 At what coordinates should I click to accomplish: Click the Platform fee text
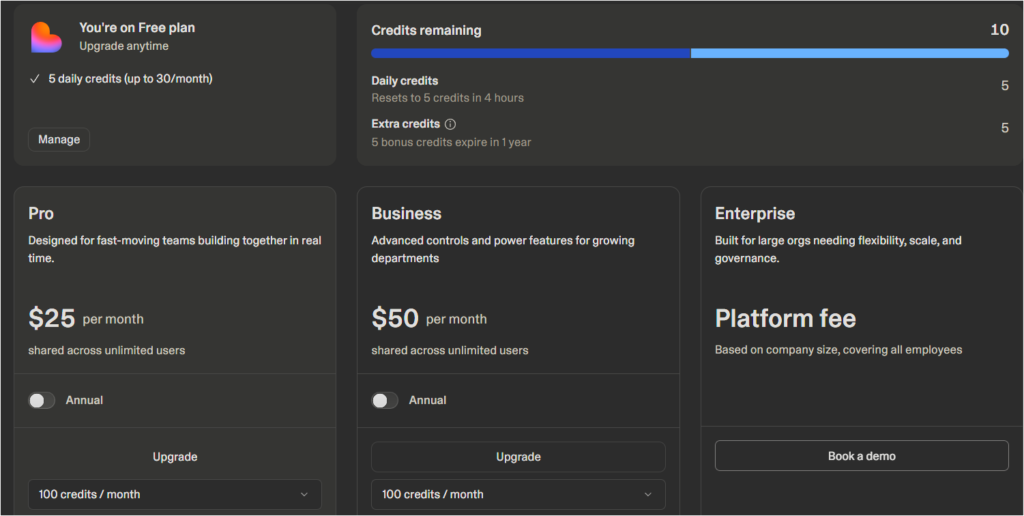pyautogui.click(x=785, y=319)
